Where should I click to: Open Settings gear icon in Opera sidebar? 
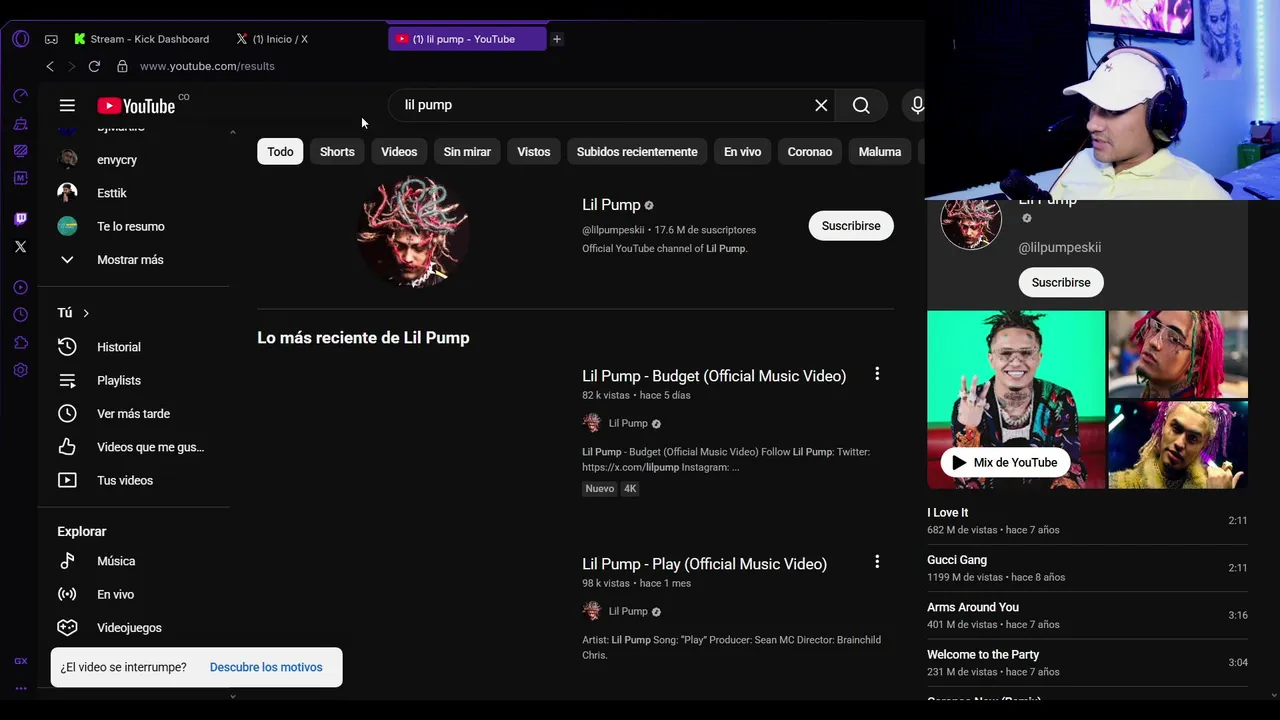point(21,370)
